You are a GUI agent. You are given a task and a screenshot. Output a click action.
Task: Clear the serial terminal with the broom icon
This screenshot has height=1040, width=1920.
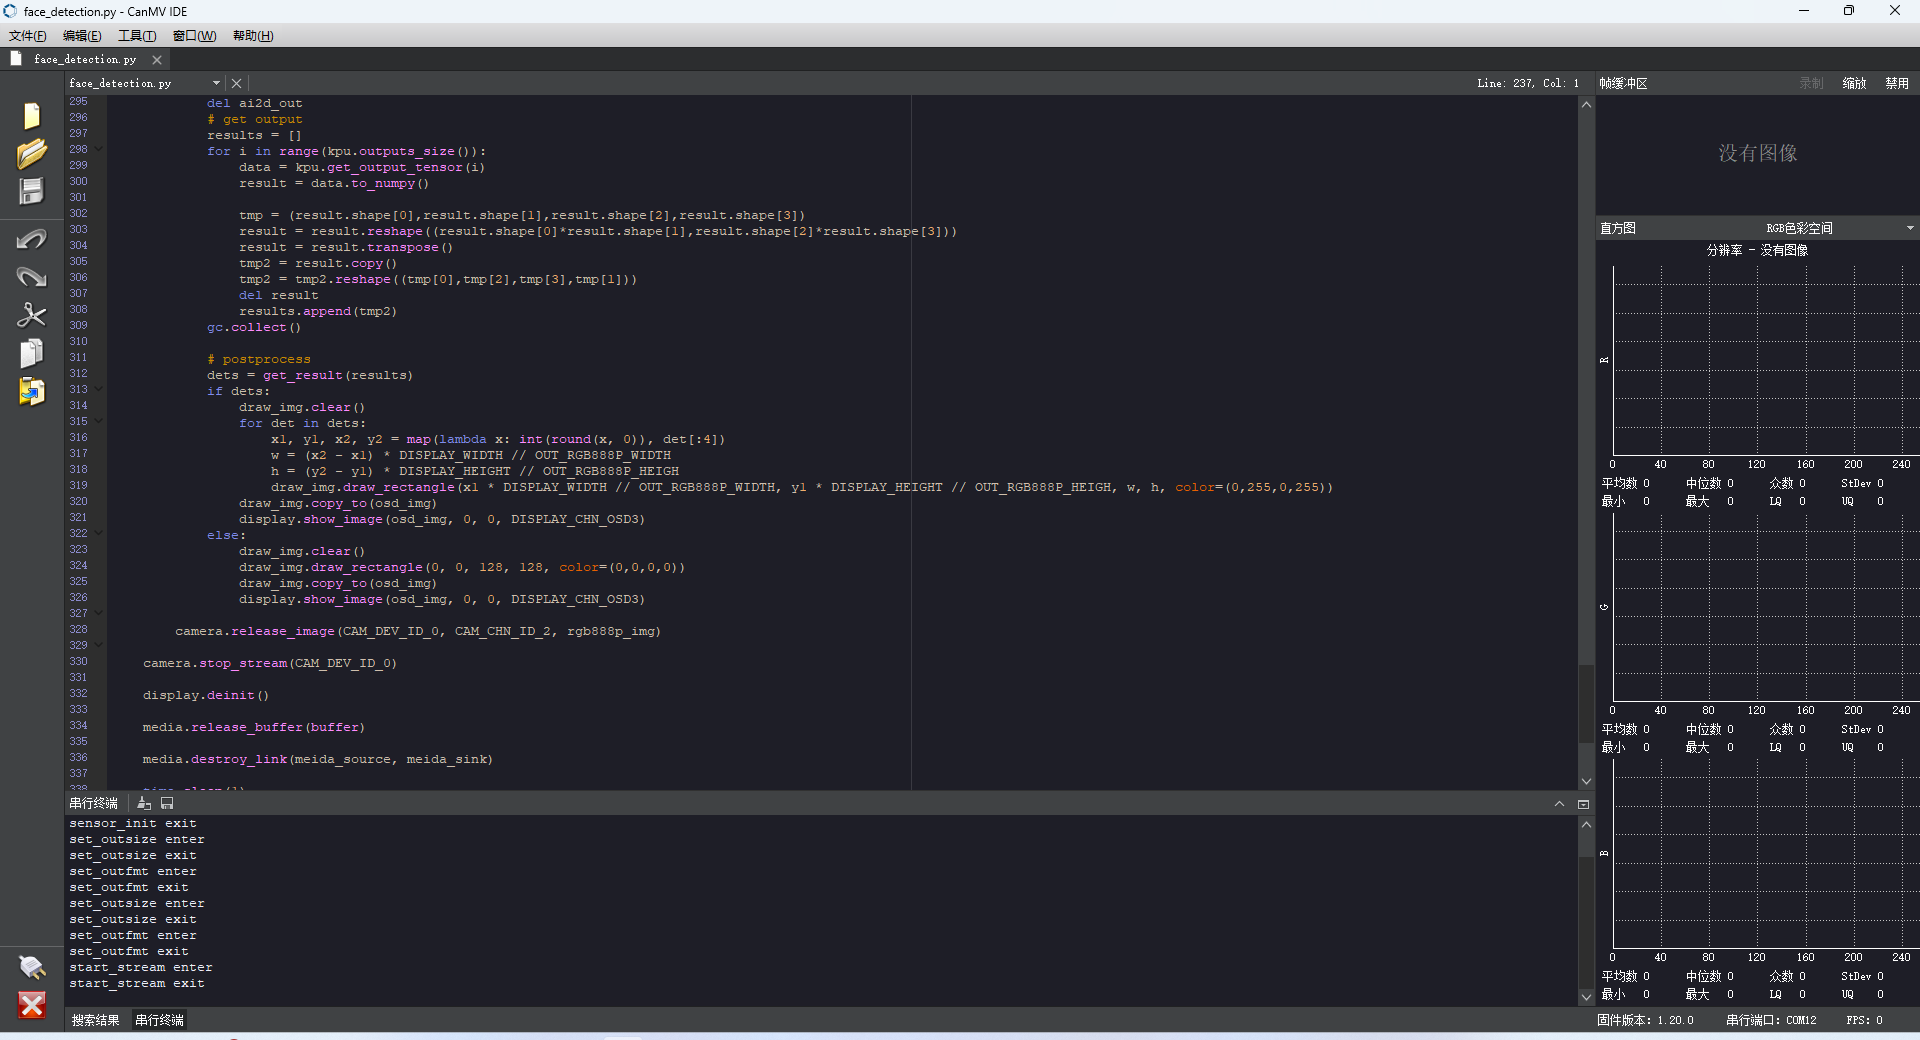144,803
